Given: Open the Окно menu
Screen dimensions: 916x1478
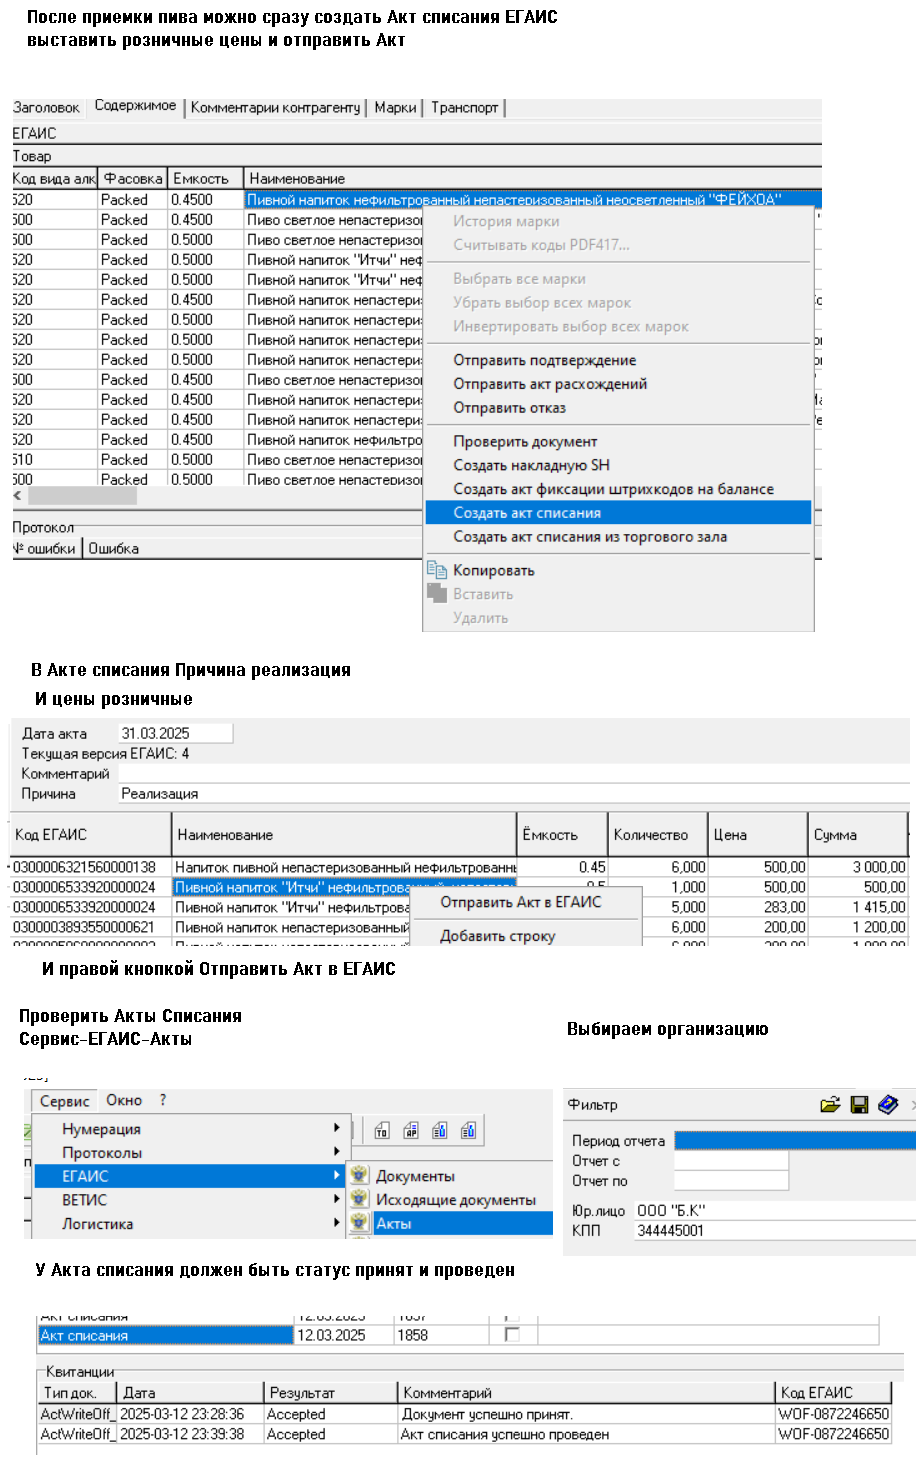Looking at the screenshot, I should click(124, 1100).
